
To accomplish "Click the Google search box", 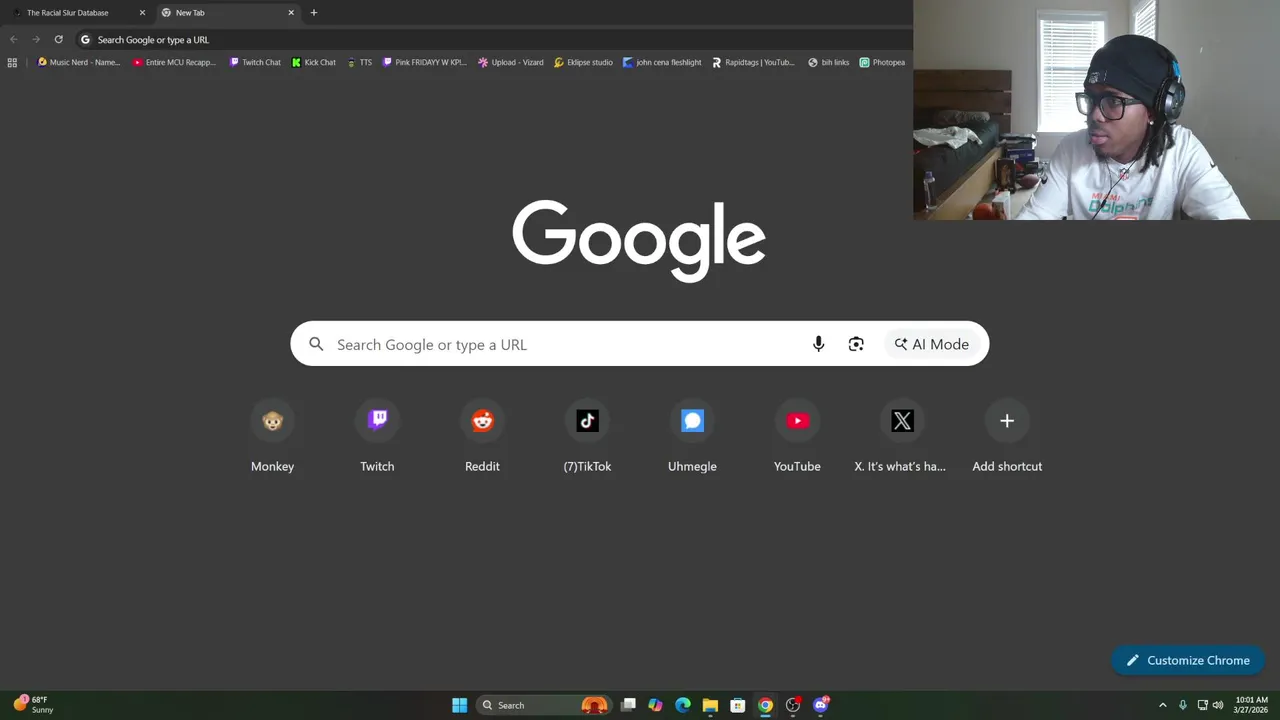I will [640, 344].
